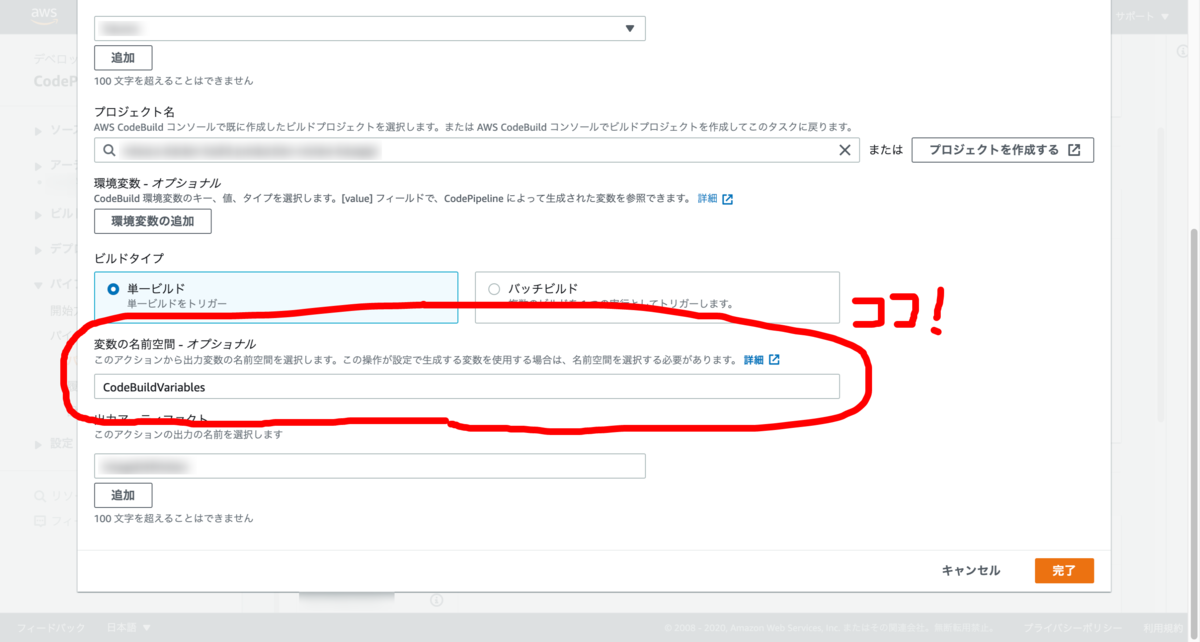Click 環境変数の追加 button
Viewport: 1200px width, 642px height.
pos(153,221)
